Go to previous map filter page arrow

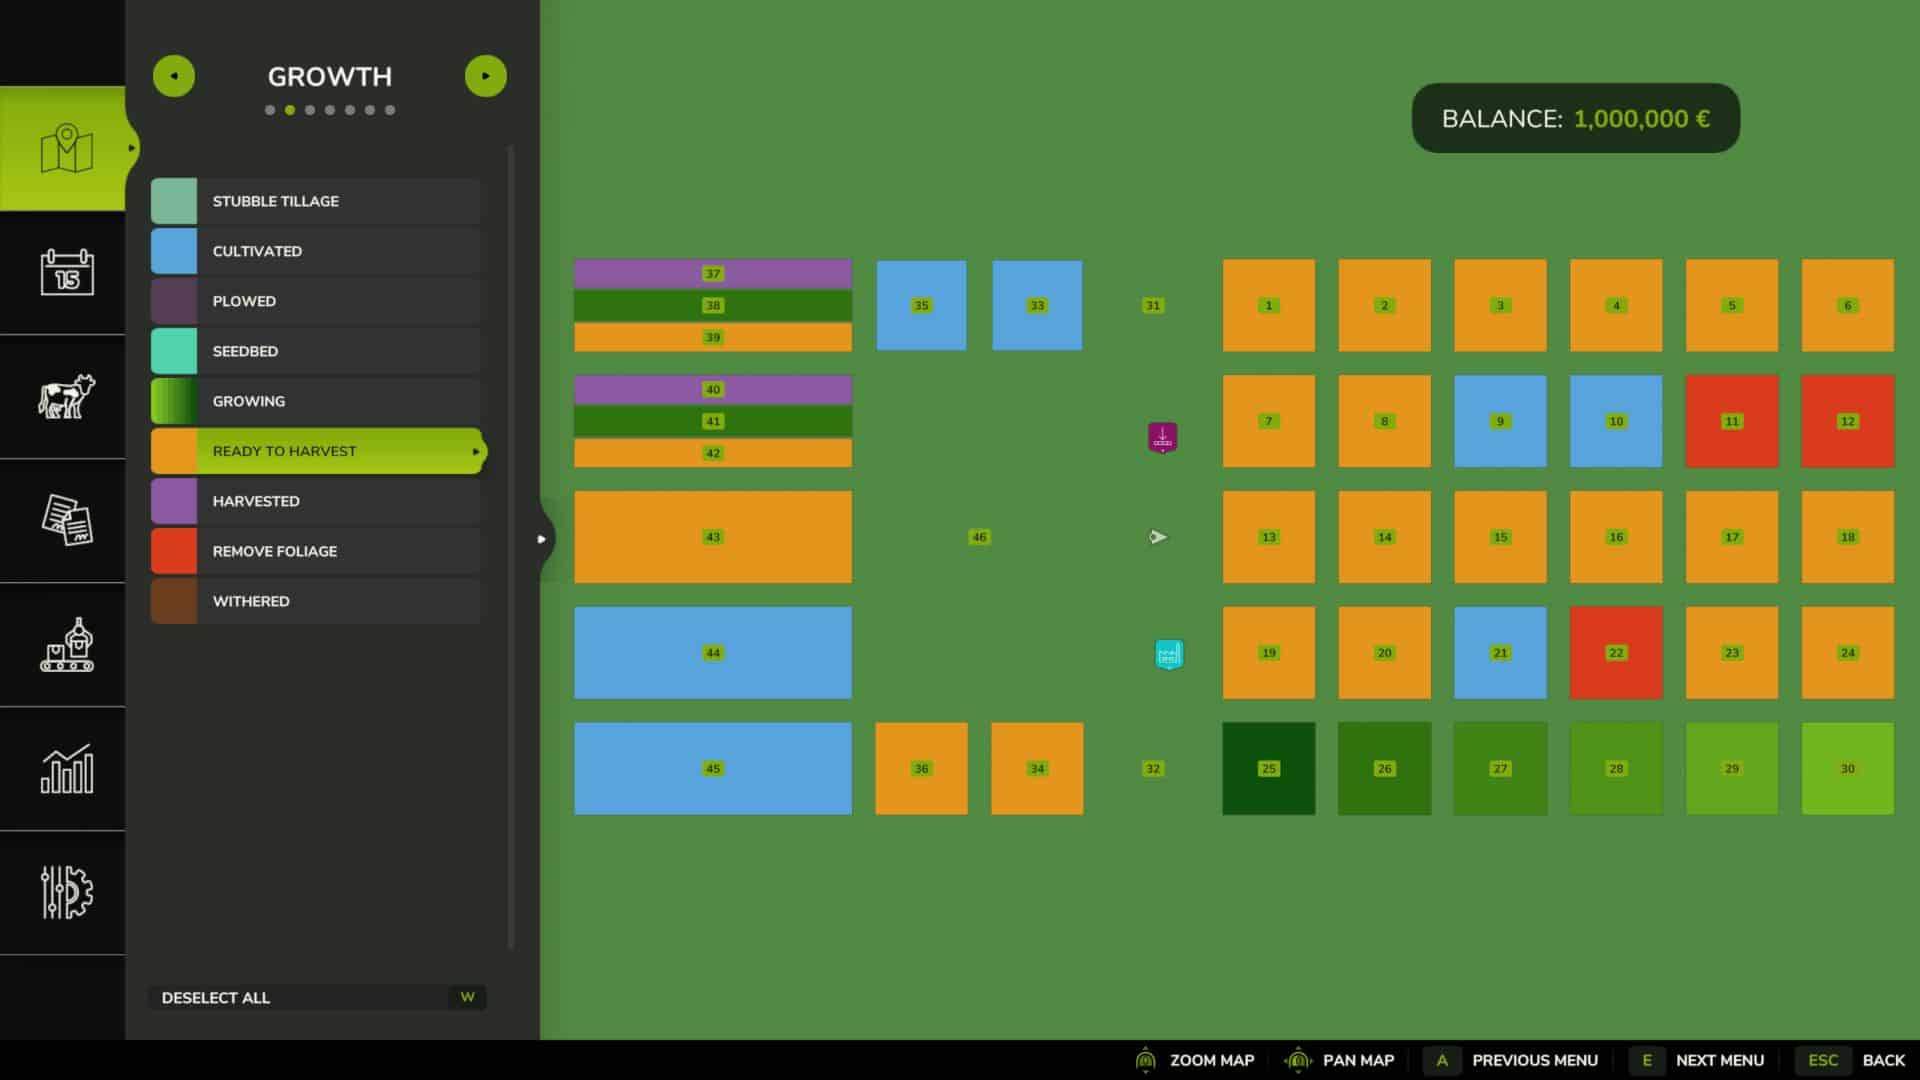pyautogui.click(x=174, y=76)
